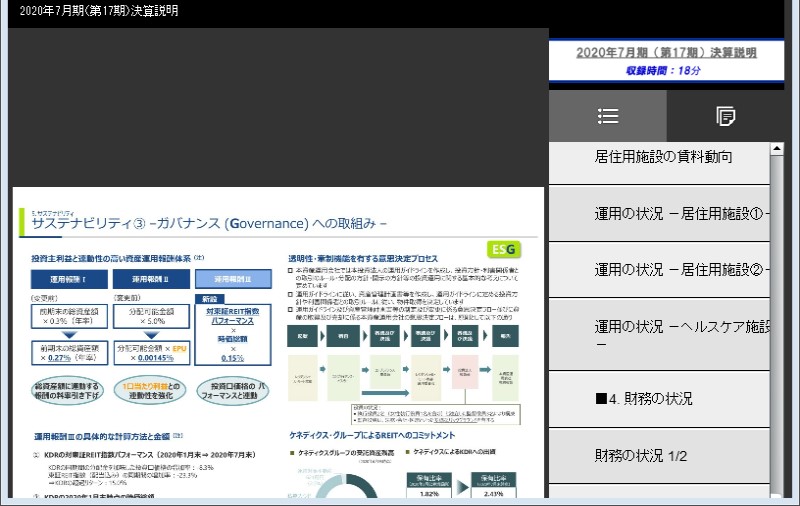
Task: Go to section ■4. 財務の状況
Action: pos(659,399)
